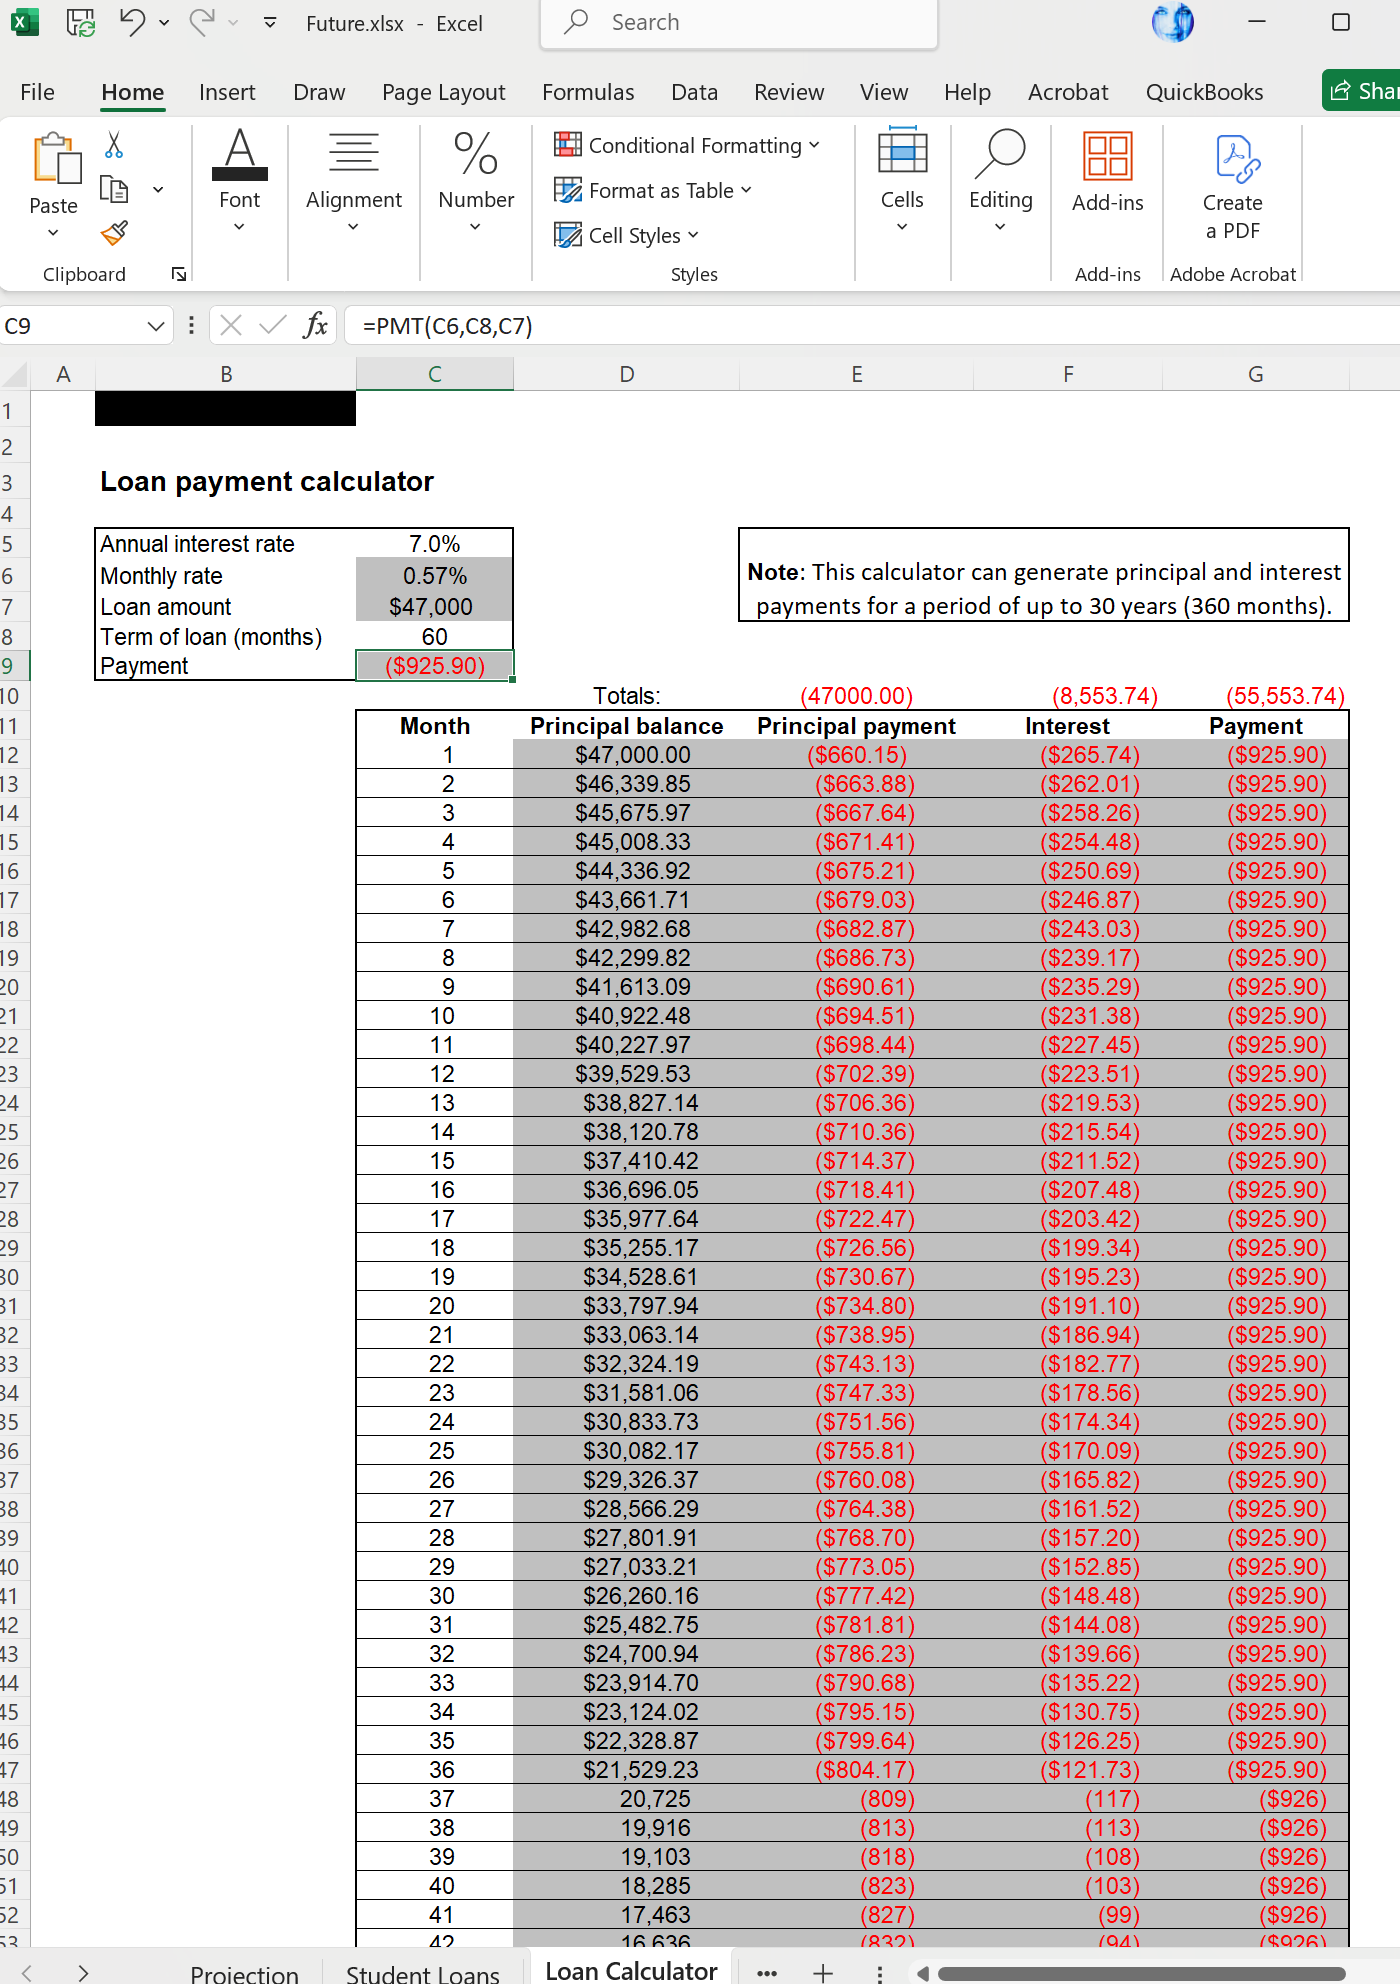This screenshot has width=1400, height=1984.
Task: Click the Share button
Action: [x=1362, y=91]
